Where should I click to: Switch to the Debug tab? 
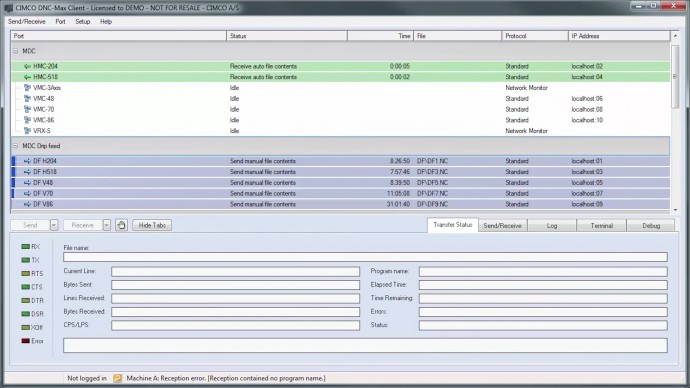[x=651, y=226]
